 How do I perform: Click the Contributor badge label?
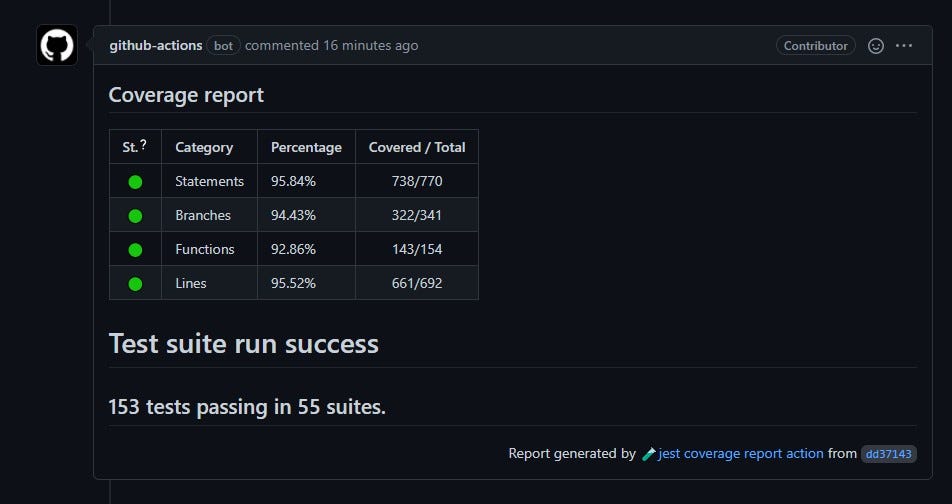click(x=815, y=46)
